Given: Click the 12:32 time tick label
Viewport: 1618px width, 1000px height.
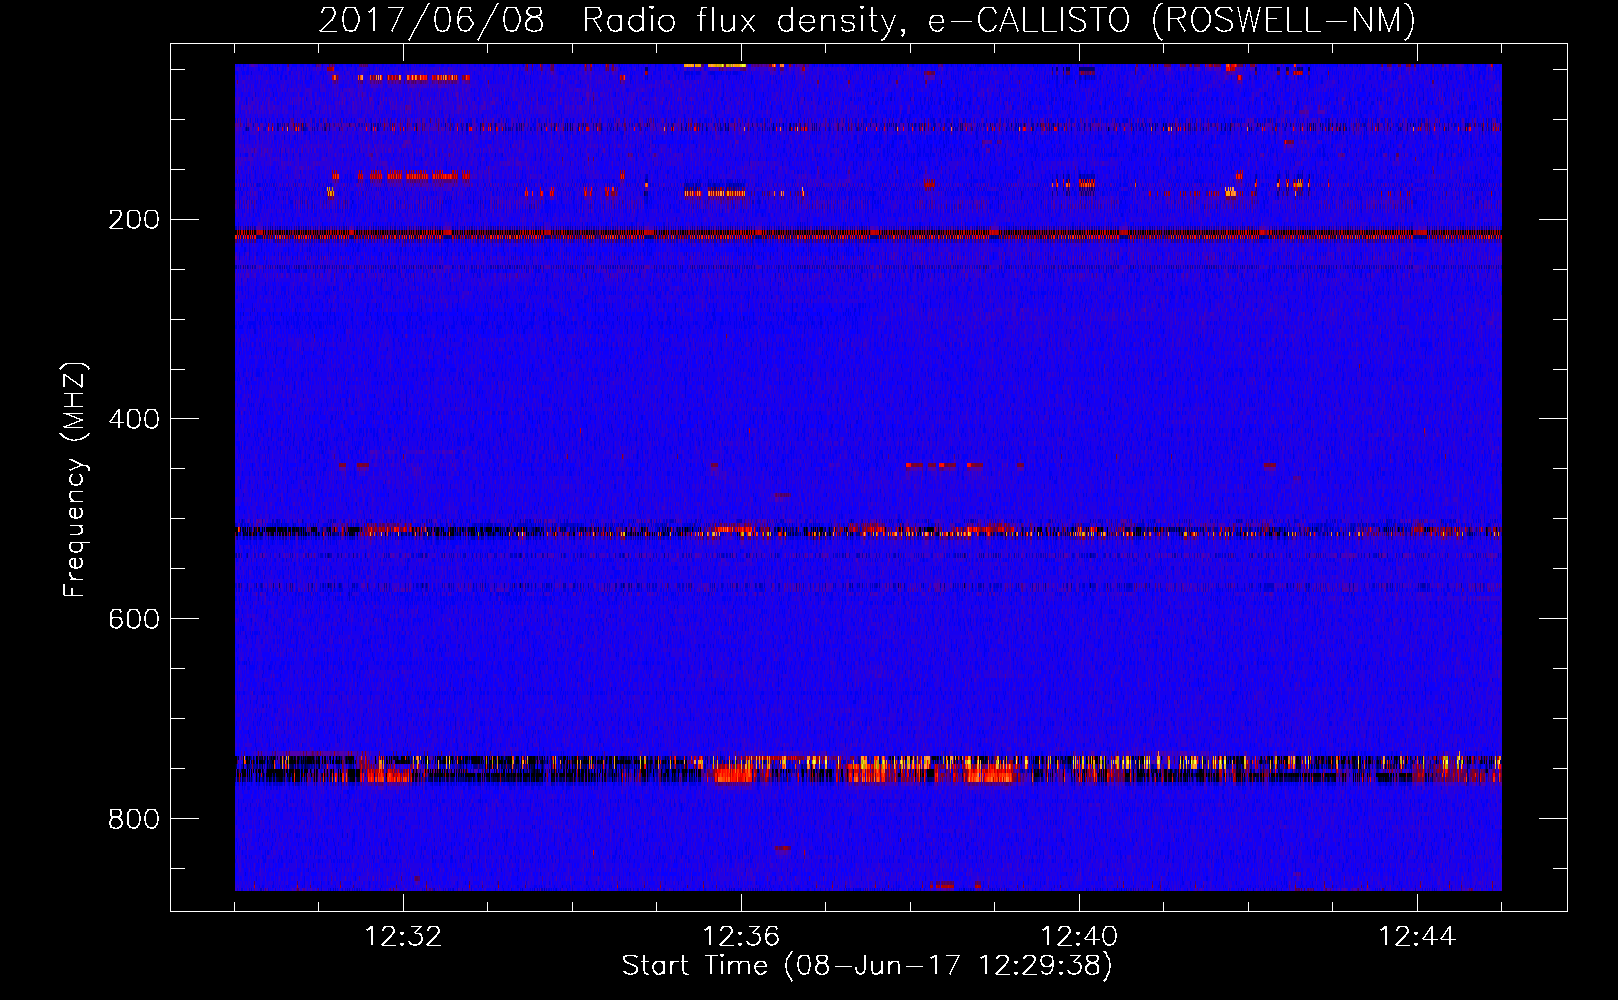Looking at the screenshot, I should click(403, 937).
